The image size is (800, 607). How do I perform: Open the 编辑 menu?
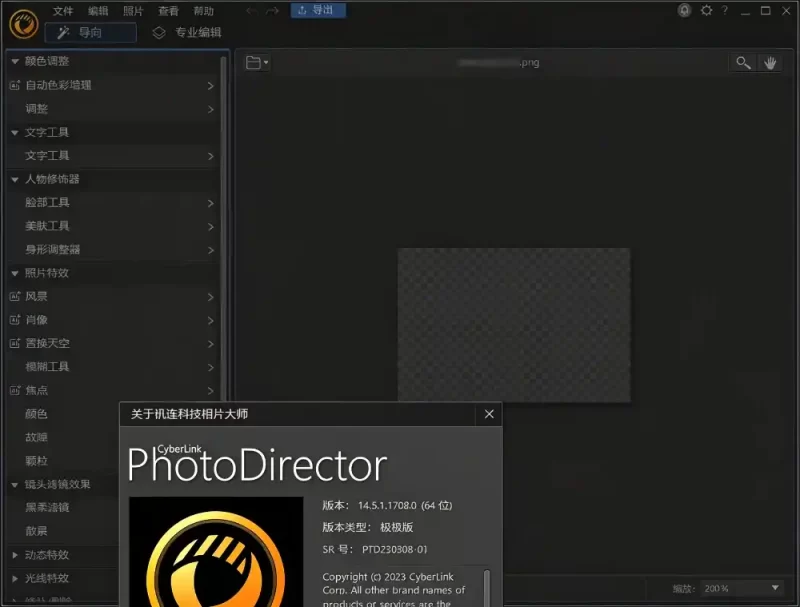point(98,11)
